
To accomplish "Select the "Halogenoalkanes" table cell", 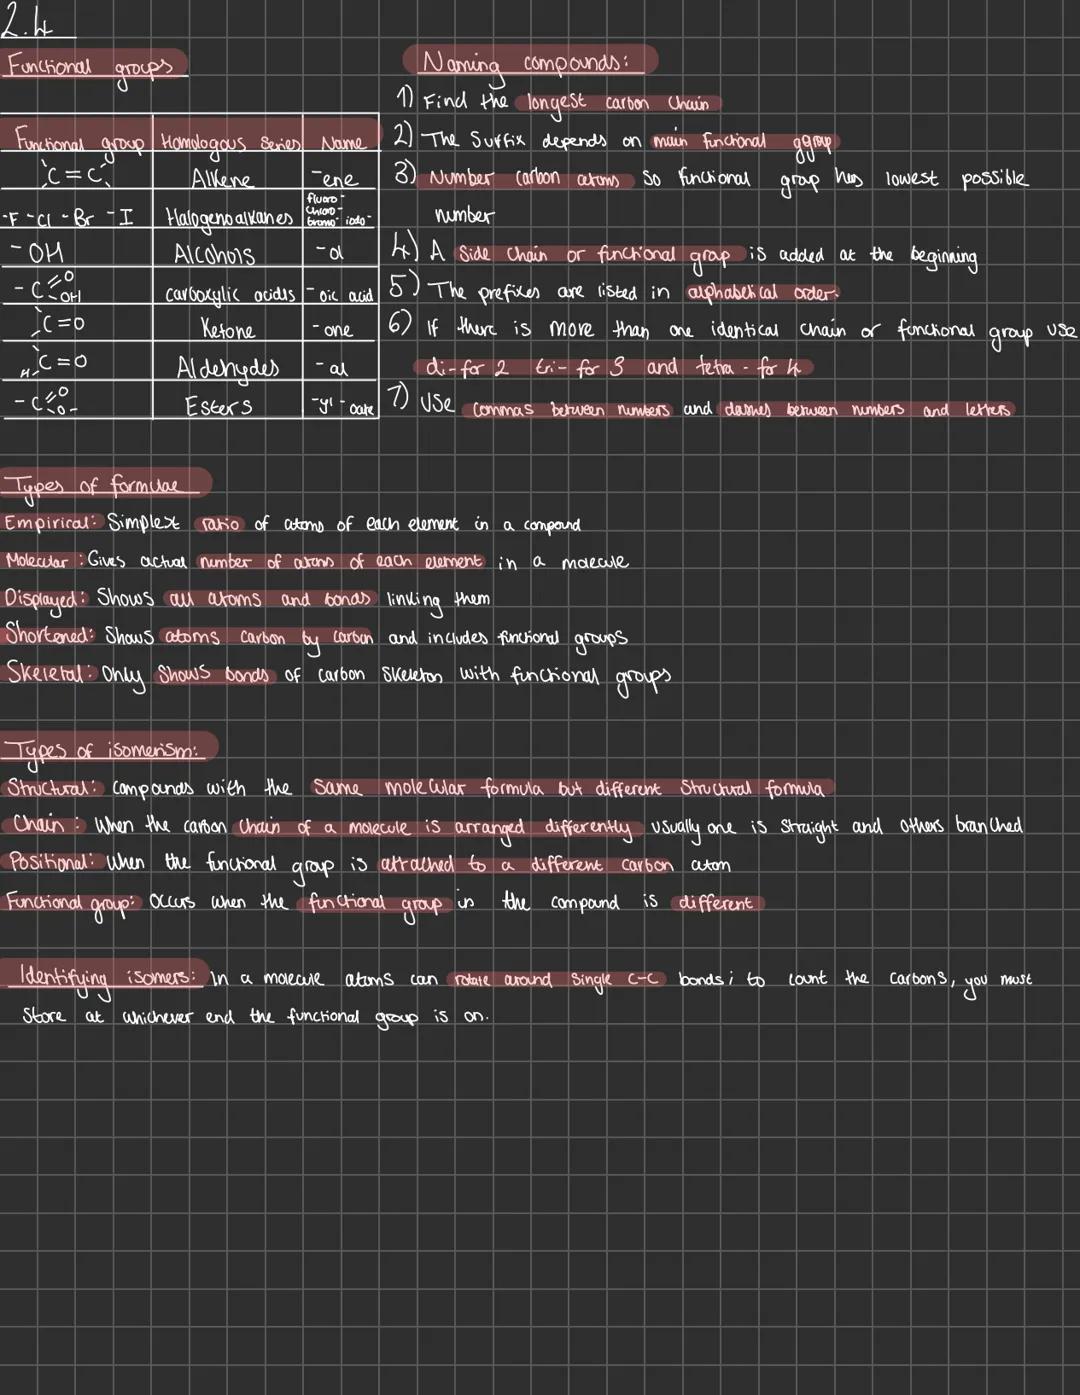I will (227, 218).
